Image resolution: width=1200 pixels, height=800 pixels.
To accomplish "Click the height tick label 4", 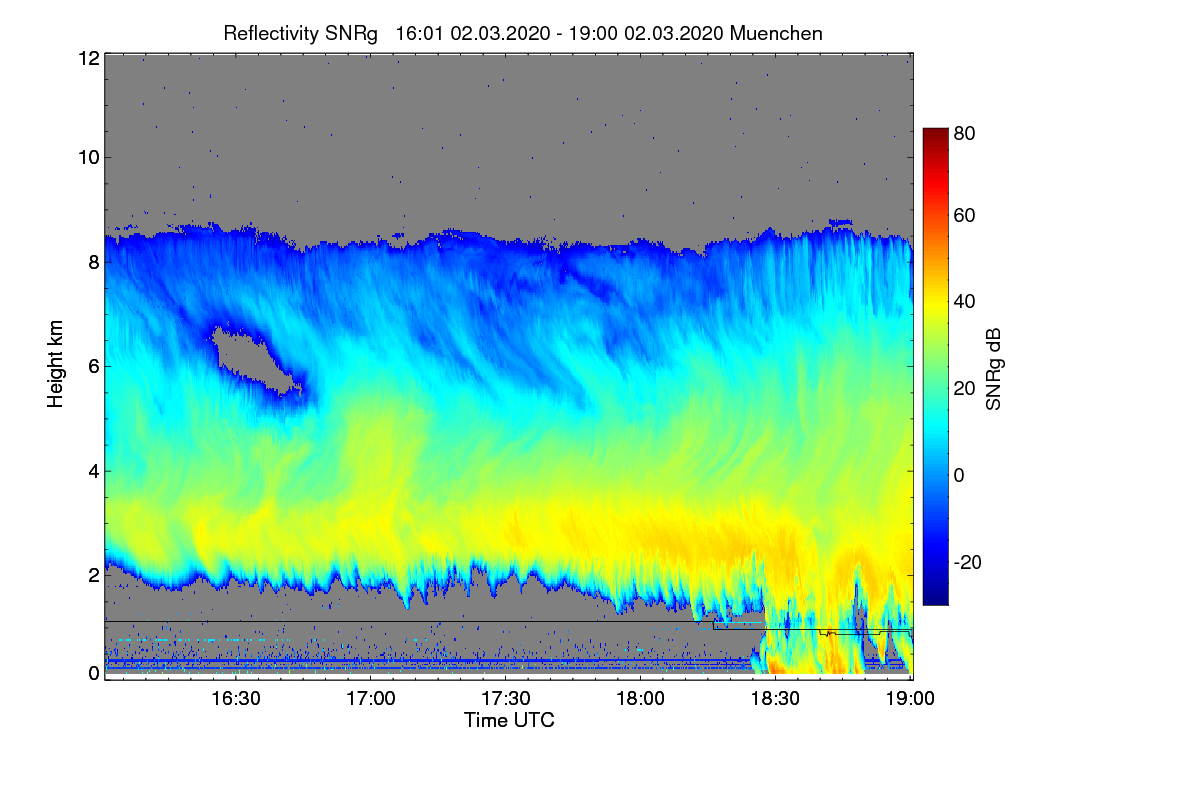I will [x=93, y=471].
